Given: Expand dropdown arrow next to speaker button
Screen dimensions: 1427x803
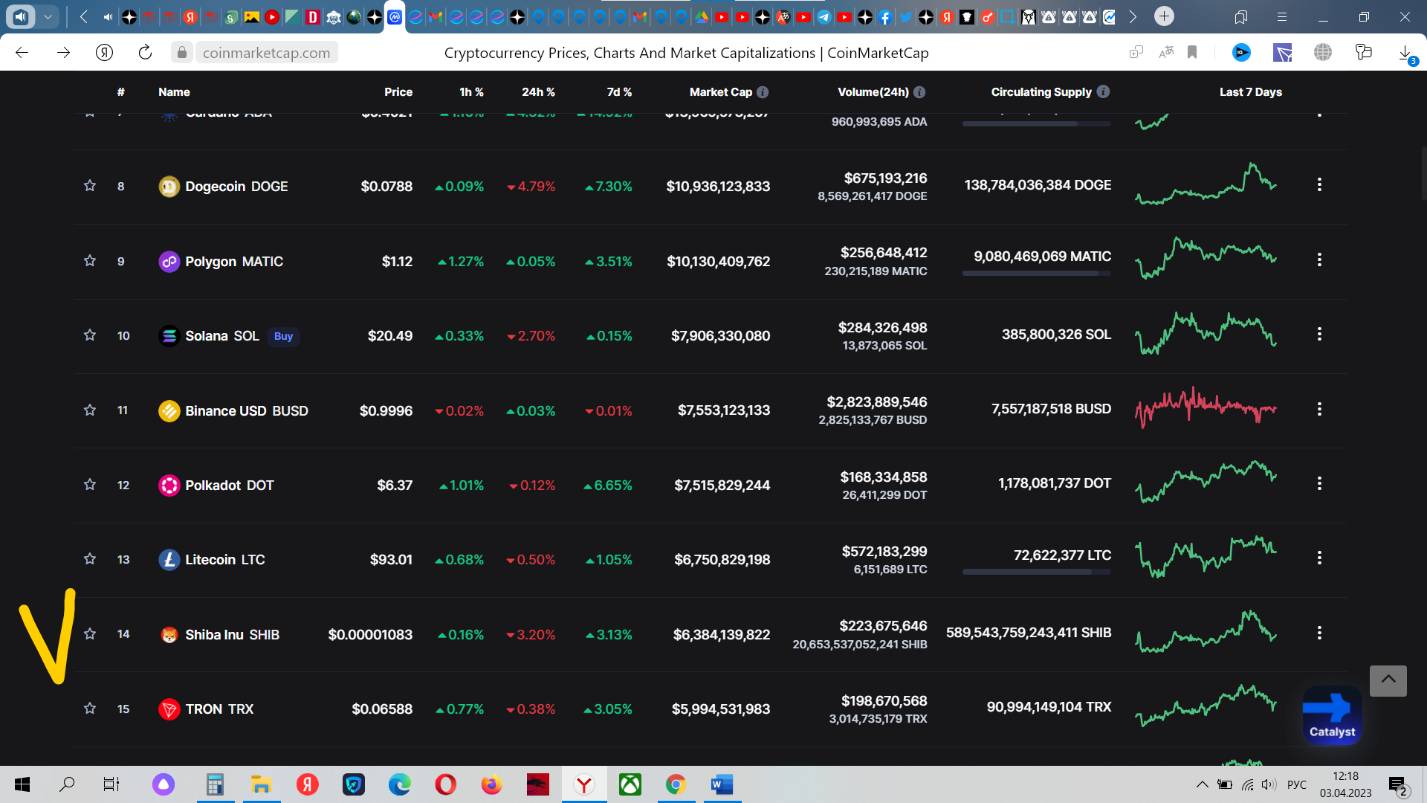Looking at the screenshot, I should coord(48,16).
